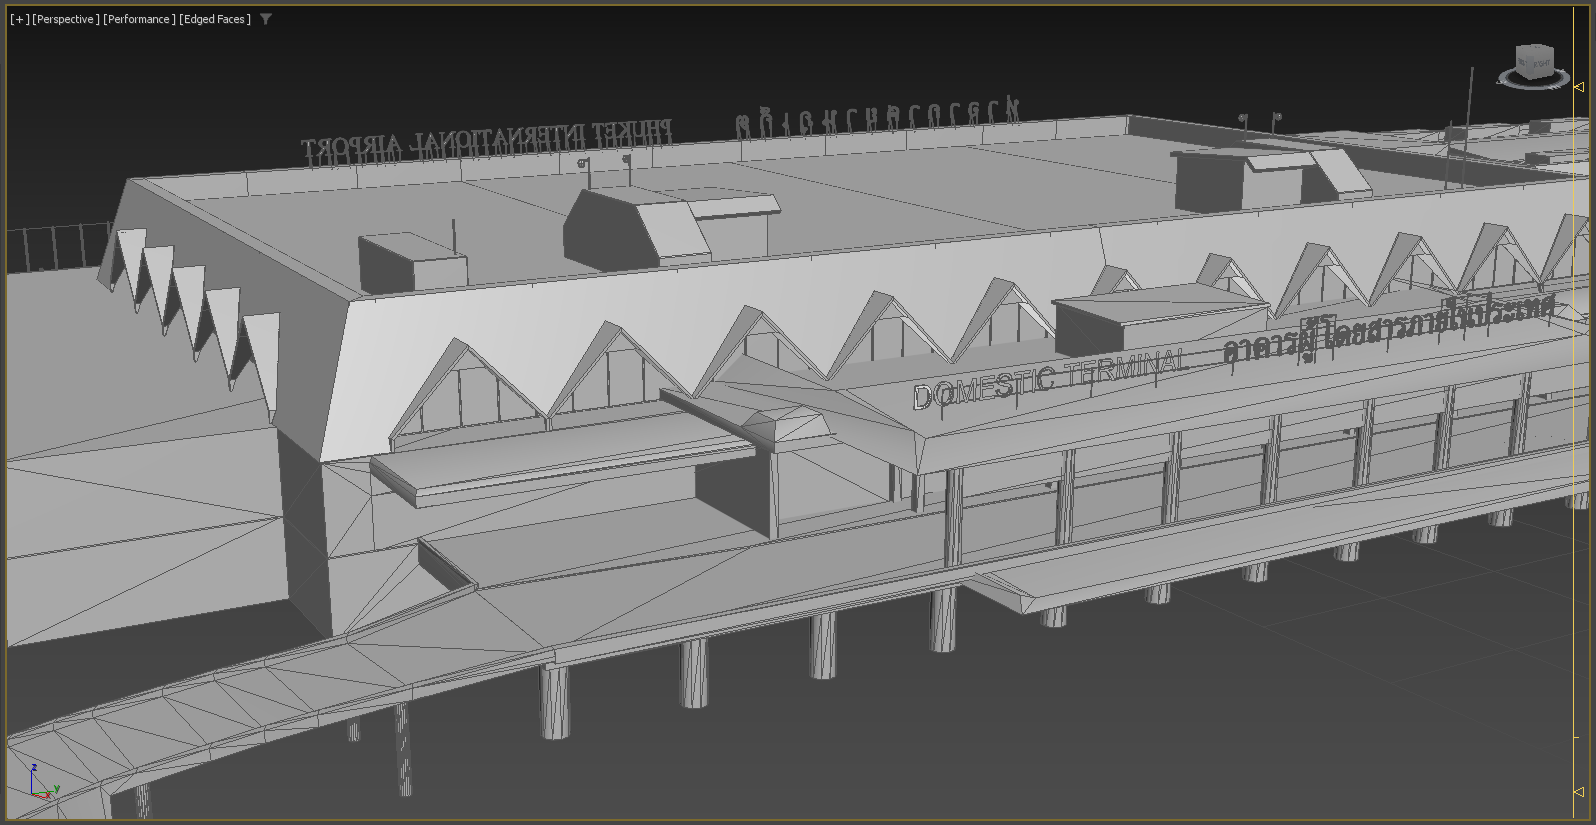Click the RIGHT face of the ViewCube

pos(1541,66)
